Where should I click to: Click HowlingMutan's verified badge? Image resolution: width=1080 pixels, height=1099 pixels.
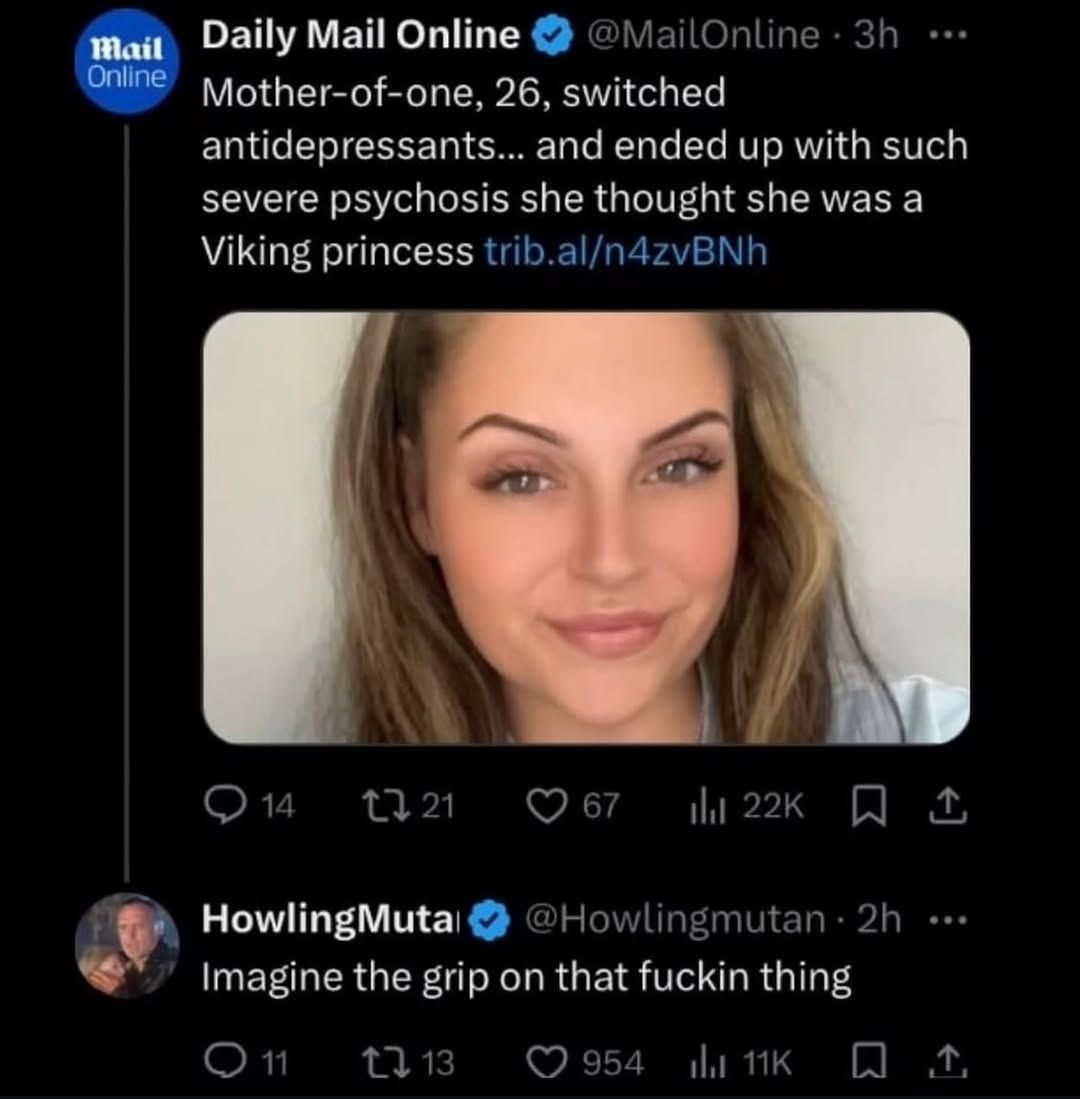486,918
